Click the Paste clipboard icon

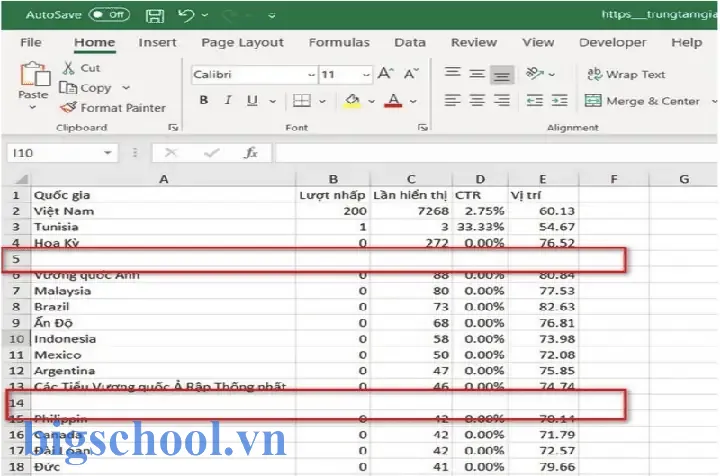pyautogui.click(x=34, y=74)
